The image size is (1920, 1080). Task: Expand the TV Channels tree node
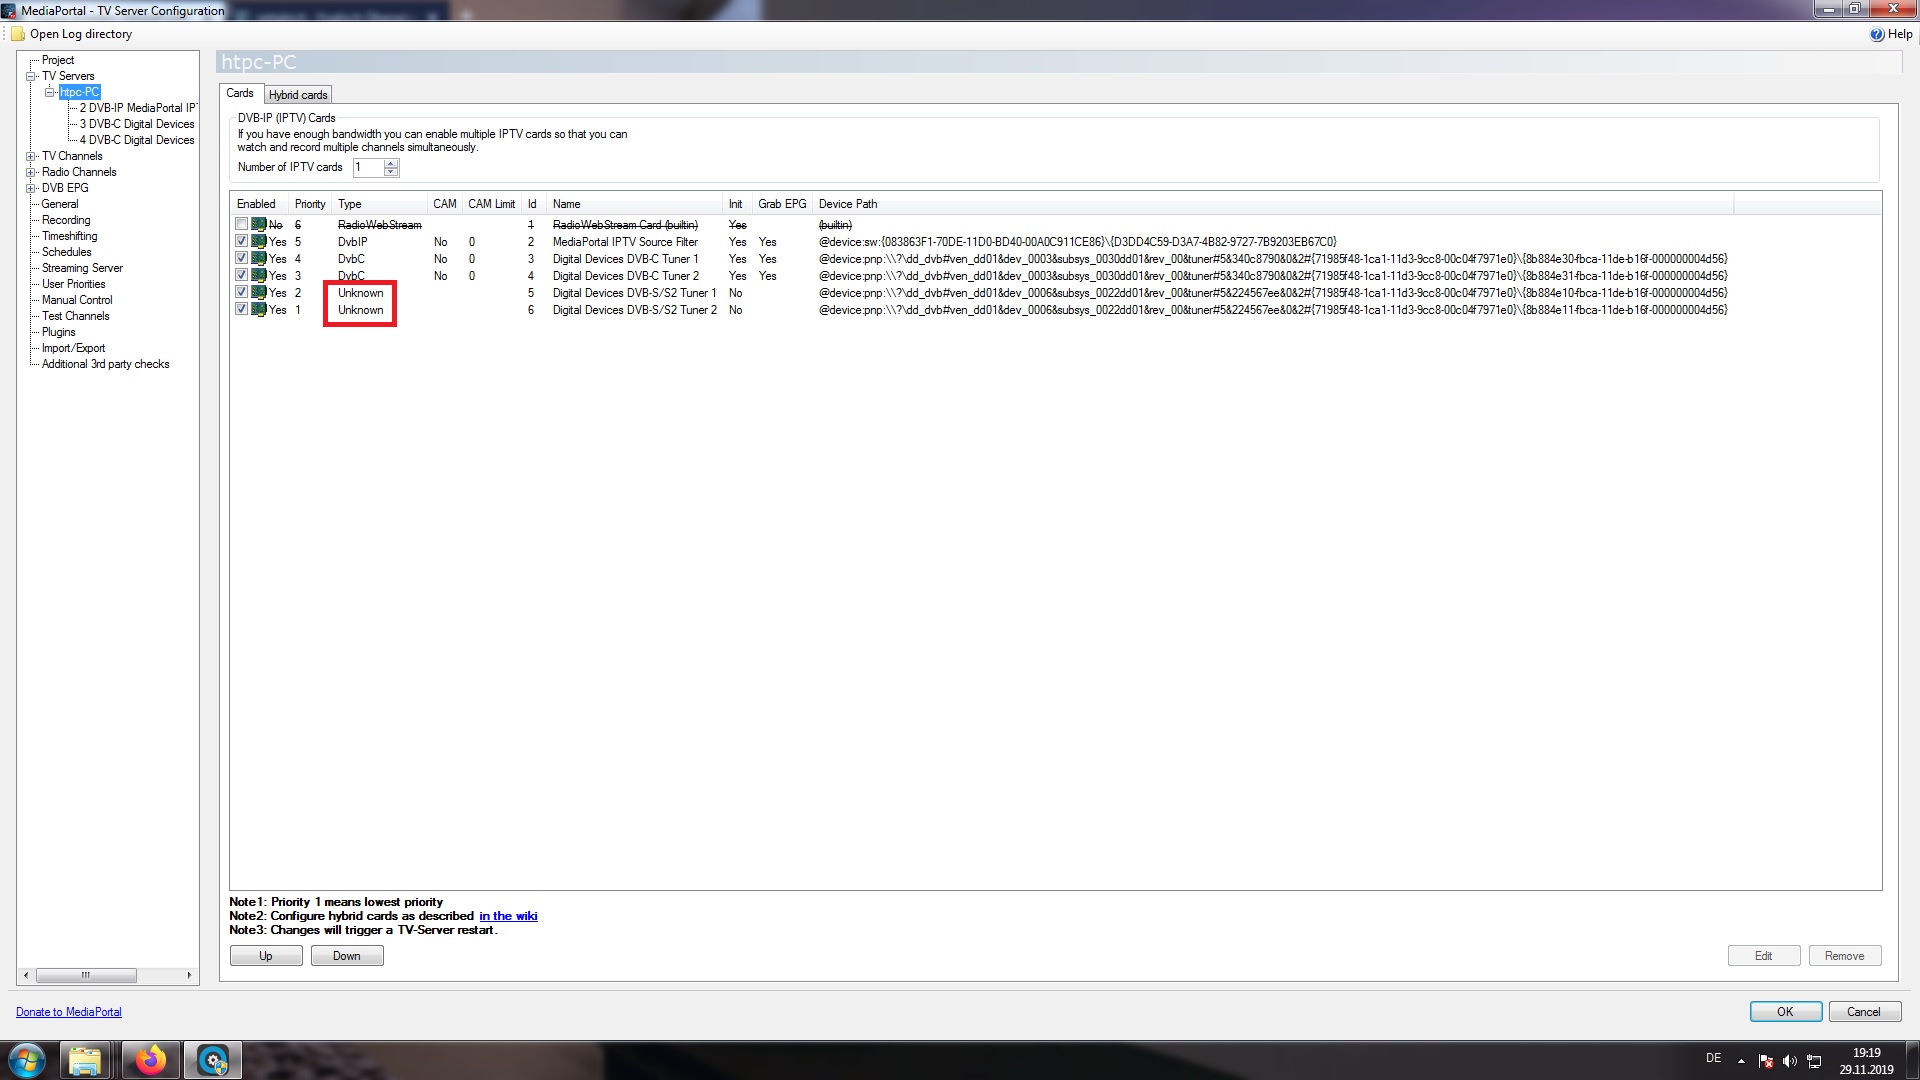[31, 156]
